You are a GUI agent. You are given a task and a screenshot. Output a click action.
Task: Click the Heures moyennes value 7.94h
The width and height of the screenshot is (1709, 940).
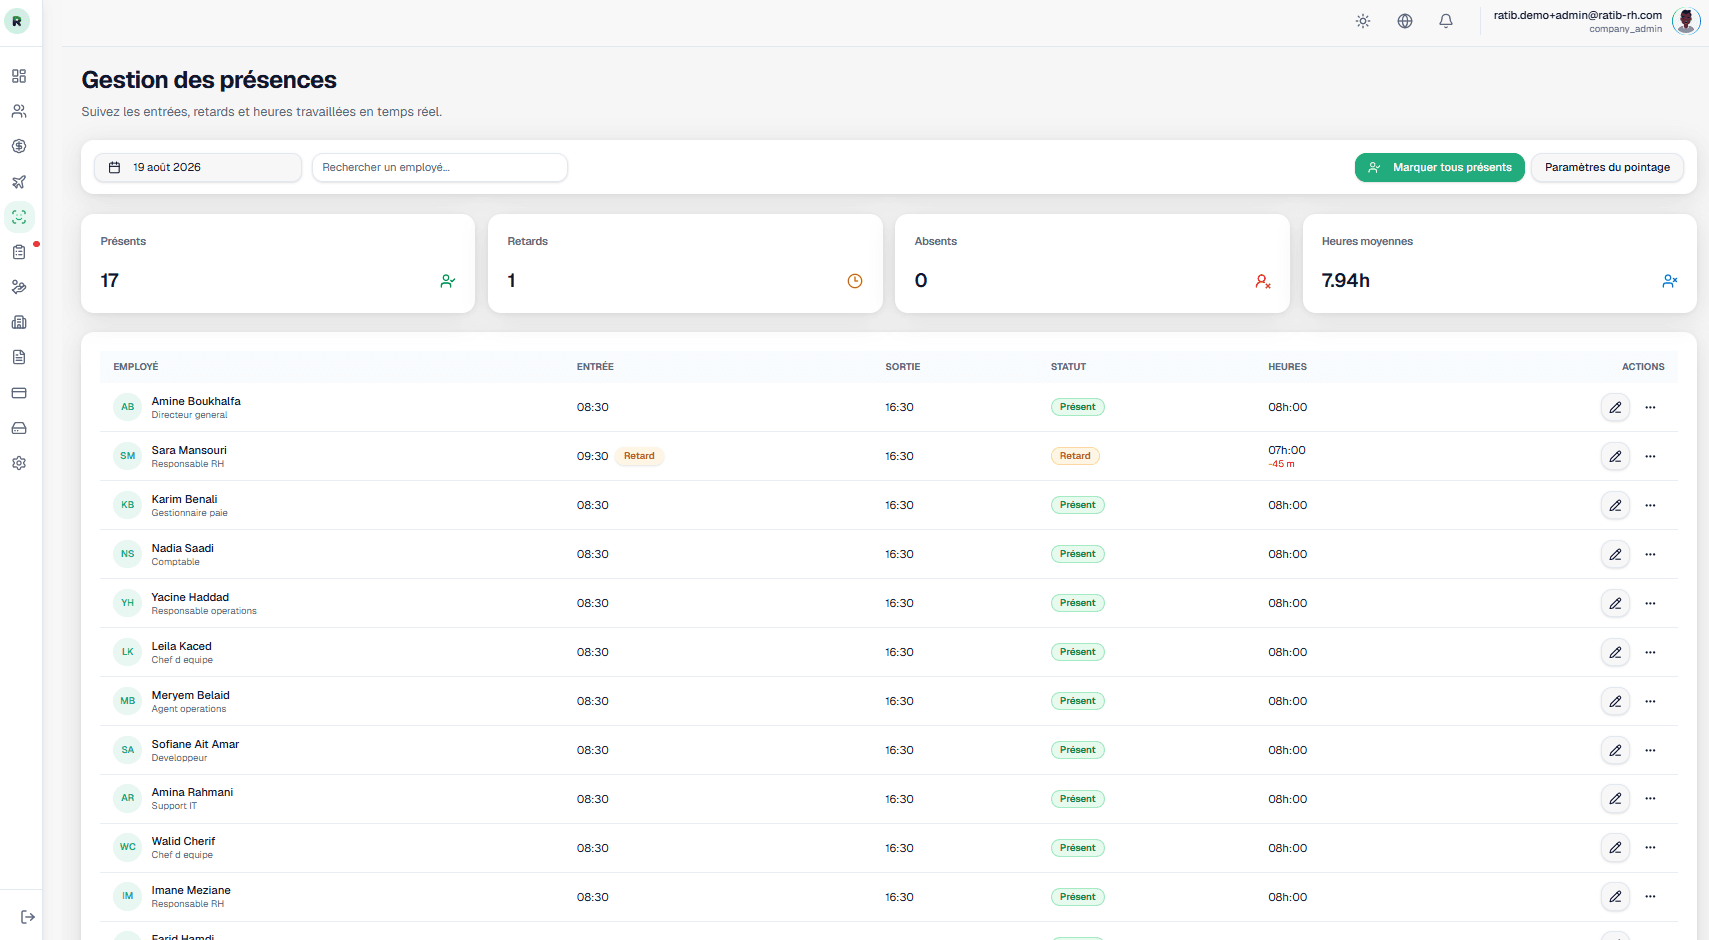coord(1346,281)
